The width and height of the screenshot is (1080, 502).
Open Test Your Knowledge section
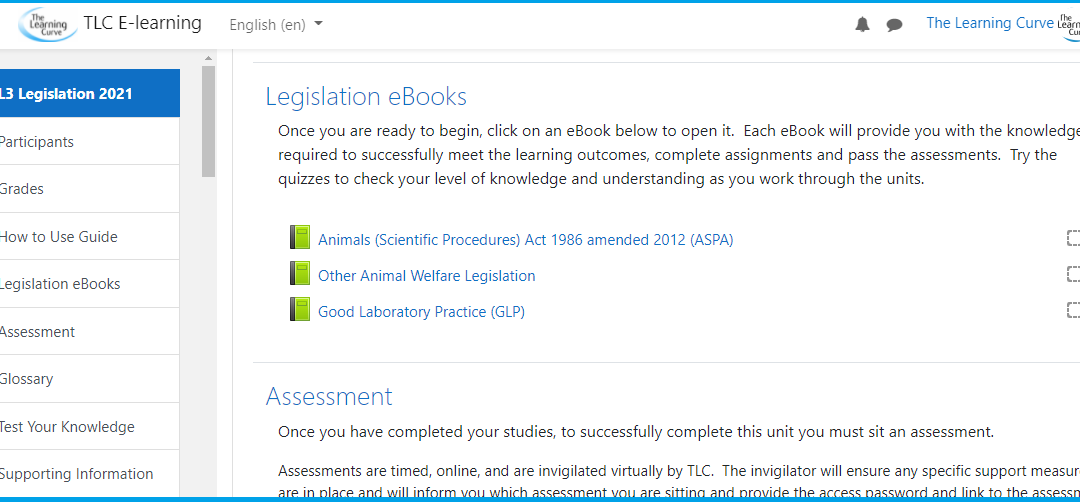(x=67, y=427)
